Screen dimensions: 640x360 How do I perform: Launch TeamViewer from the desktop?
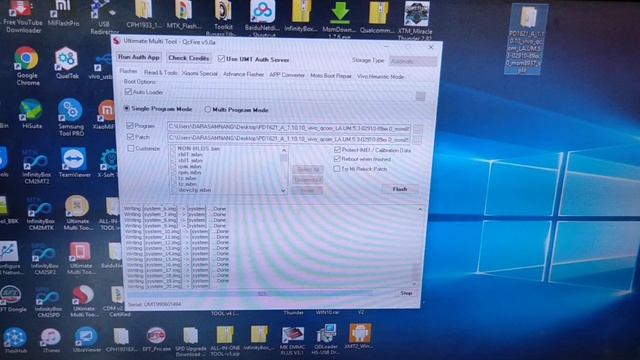[x=74, y=162]
